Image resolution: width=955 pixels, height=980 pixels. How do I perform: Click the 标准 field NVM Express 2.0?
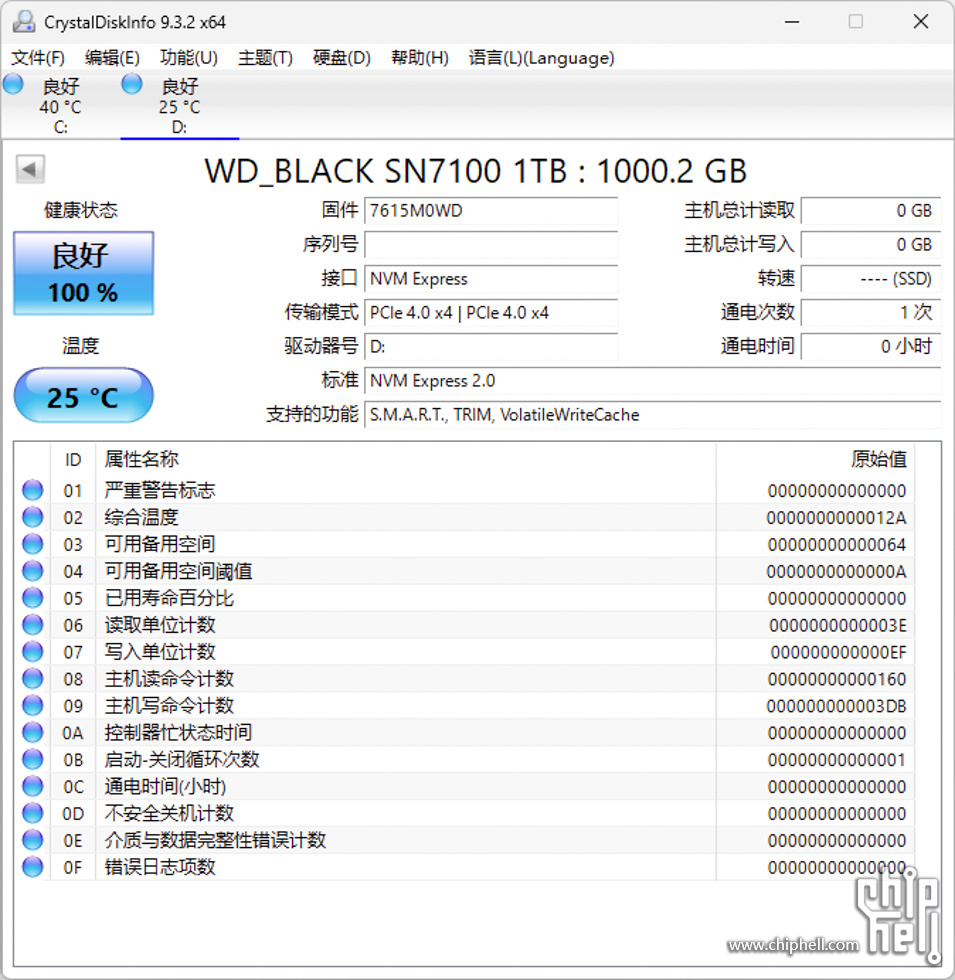(652, 381)
